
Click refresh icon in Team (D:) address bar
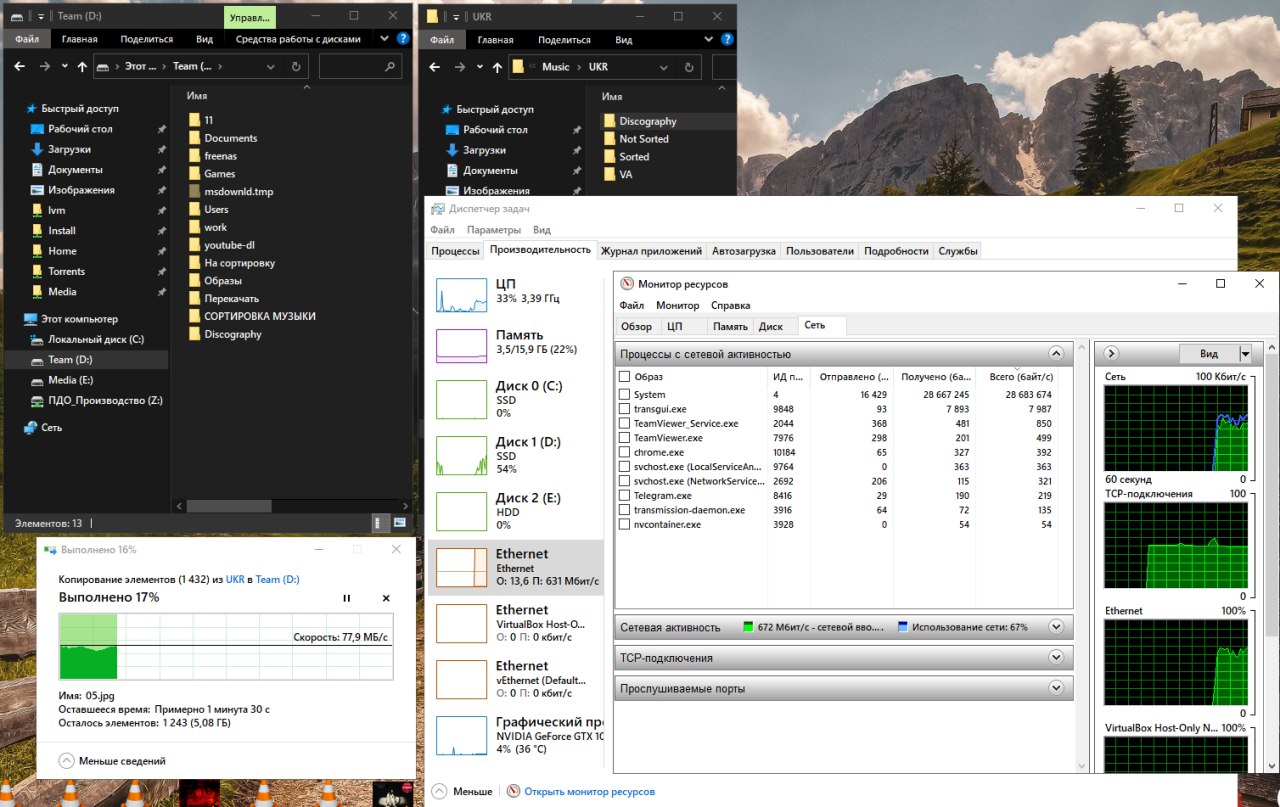(x=296, y=67)
